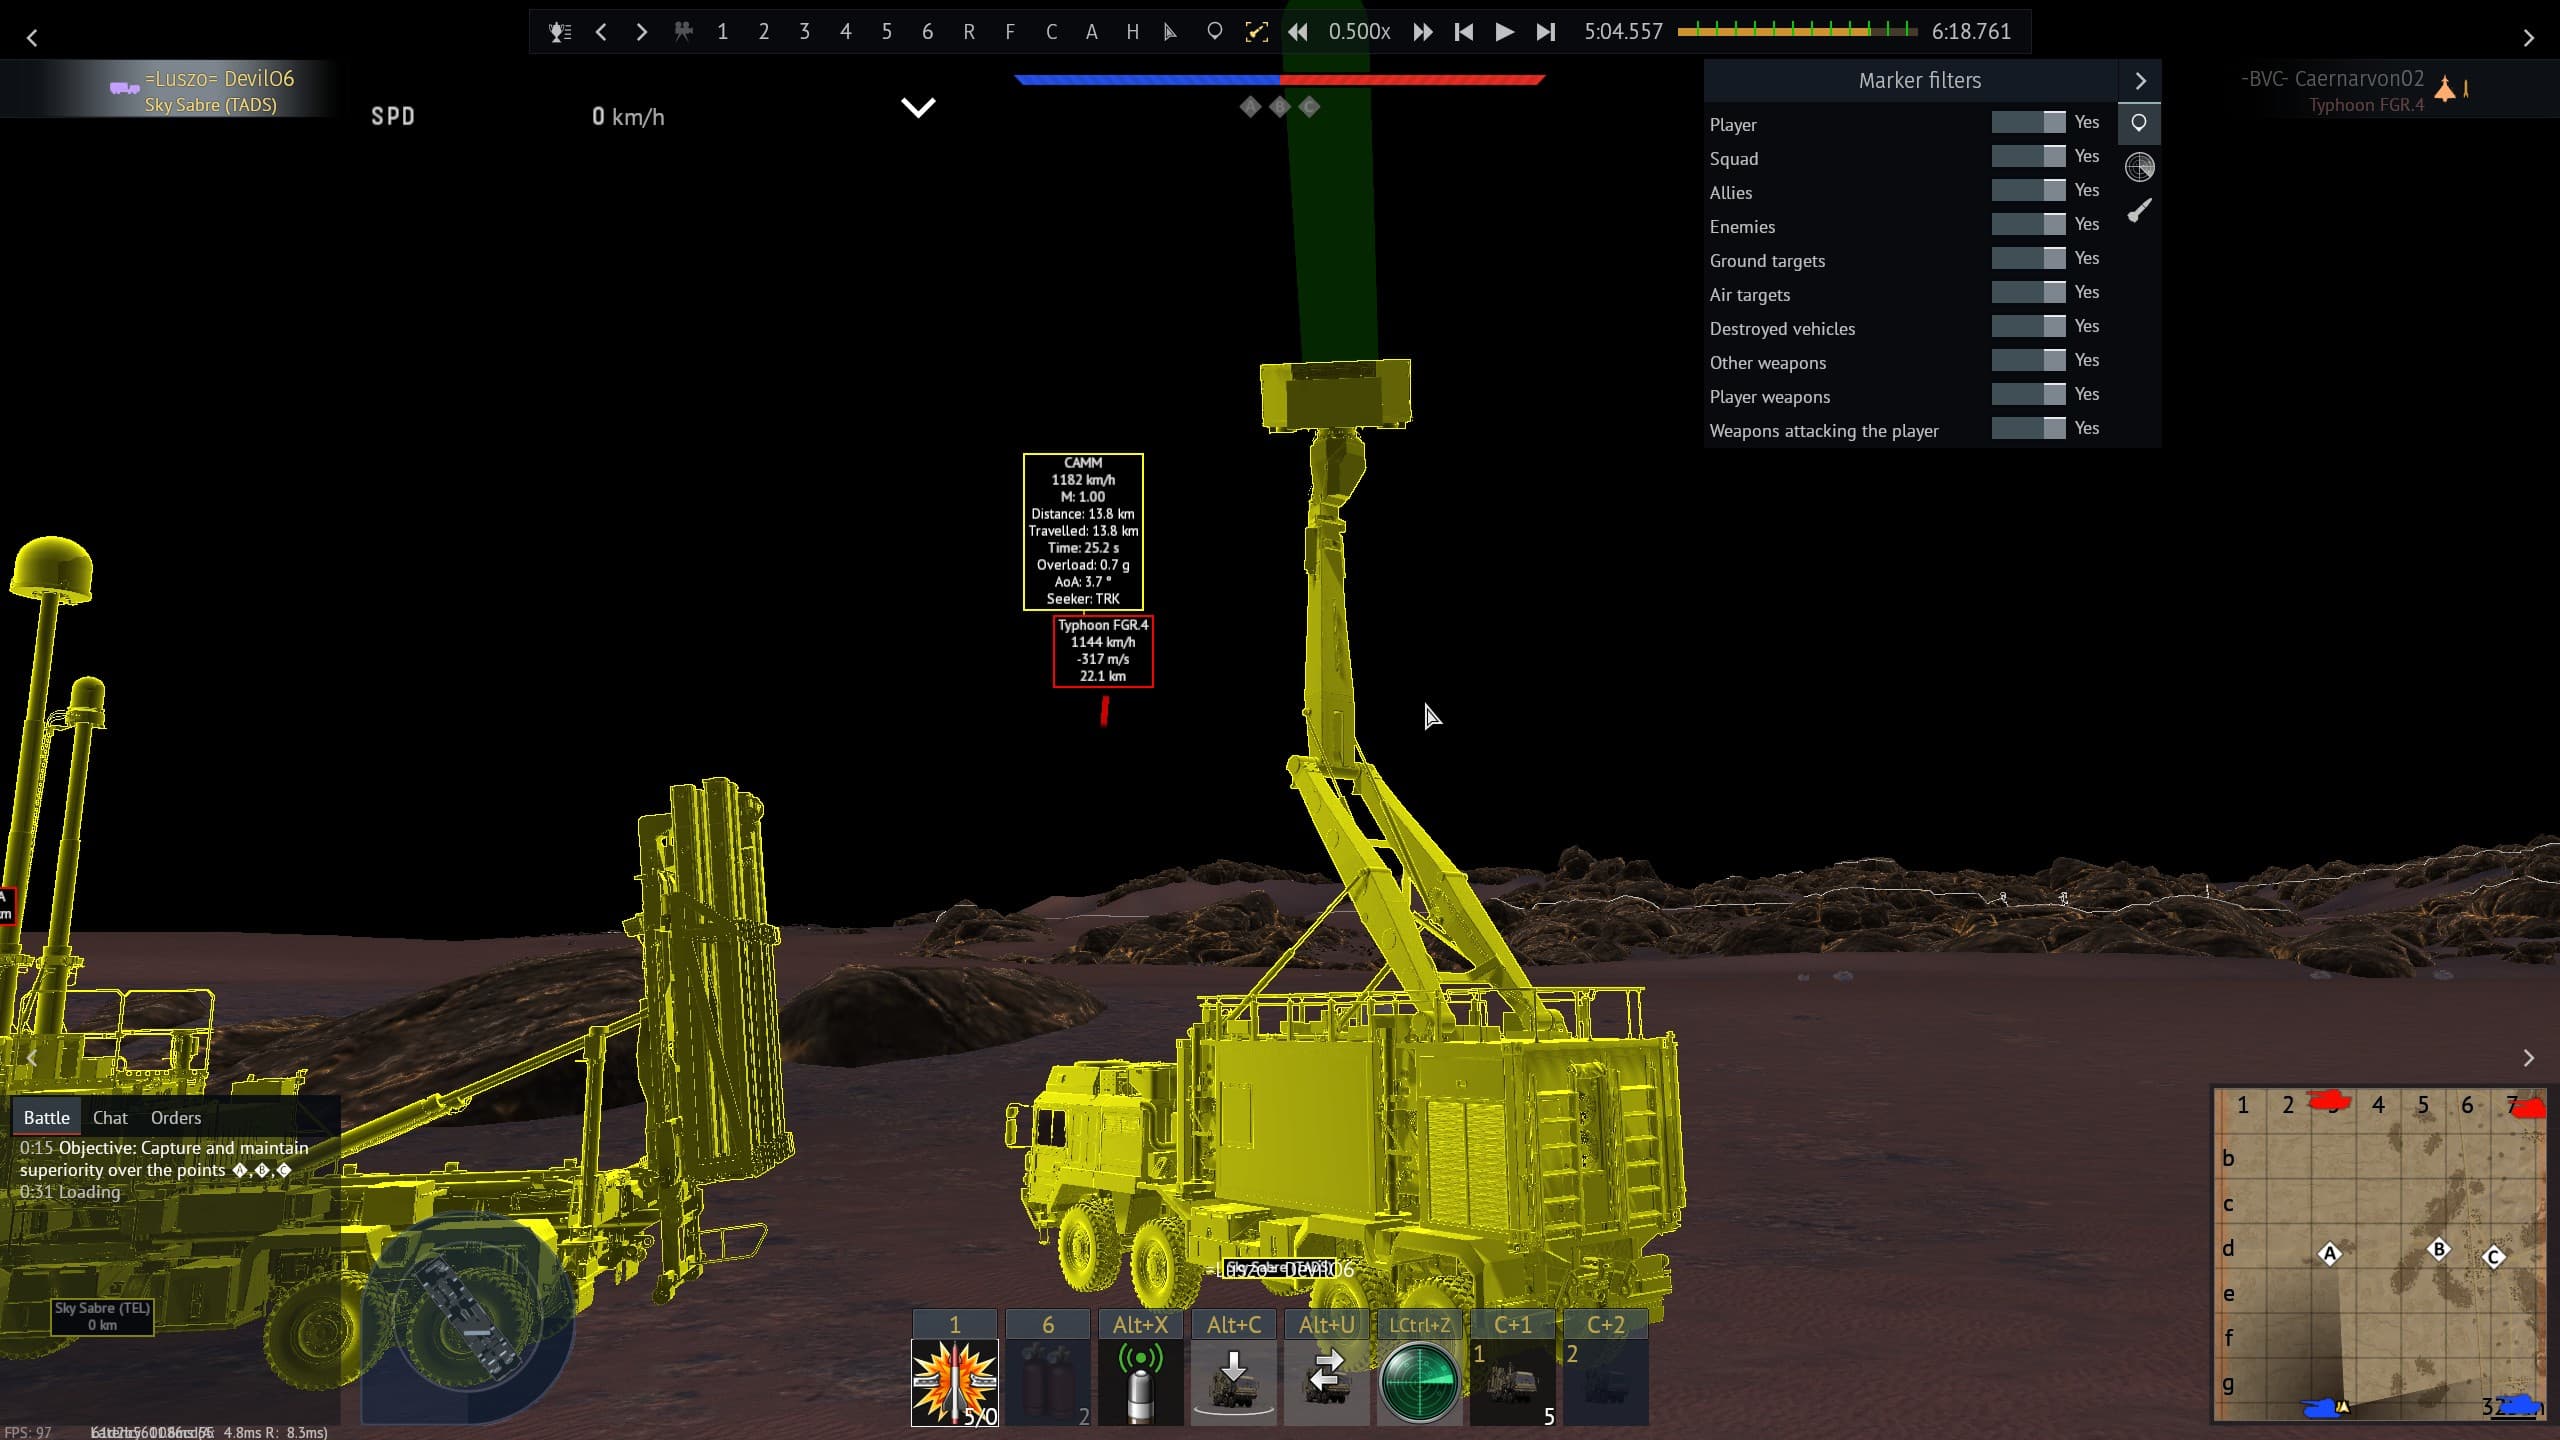Click the proximity-fuse shell action icon
This screenshot has height=1440, width=2560.
point(1140,1383)
